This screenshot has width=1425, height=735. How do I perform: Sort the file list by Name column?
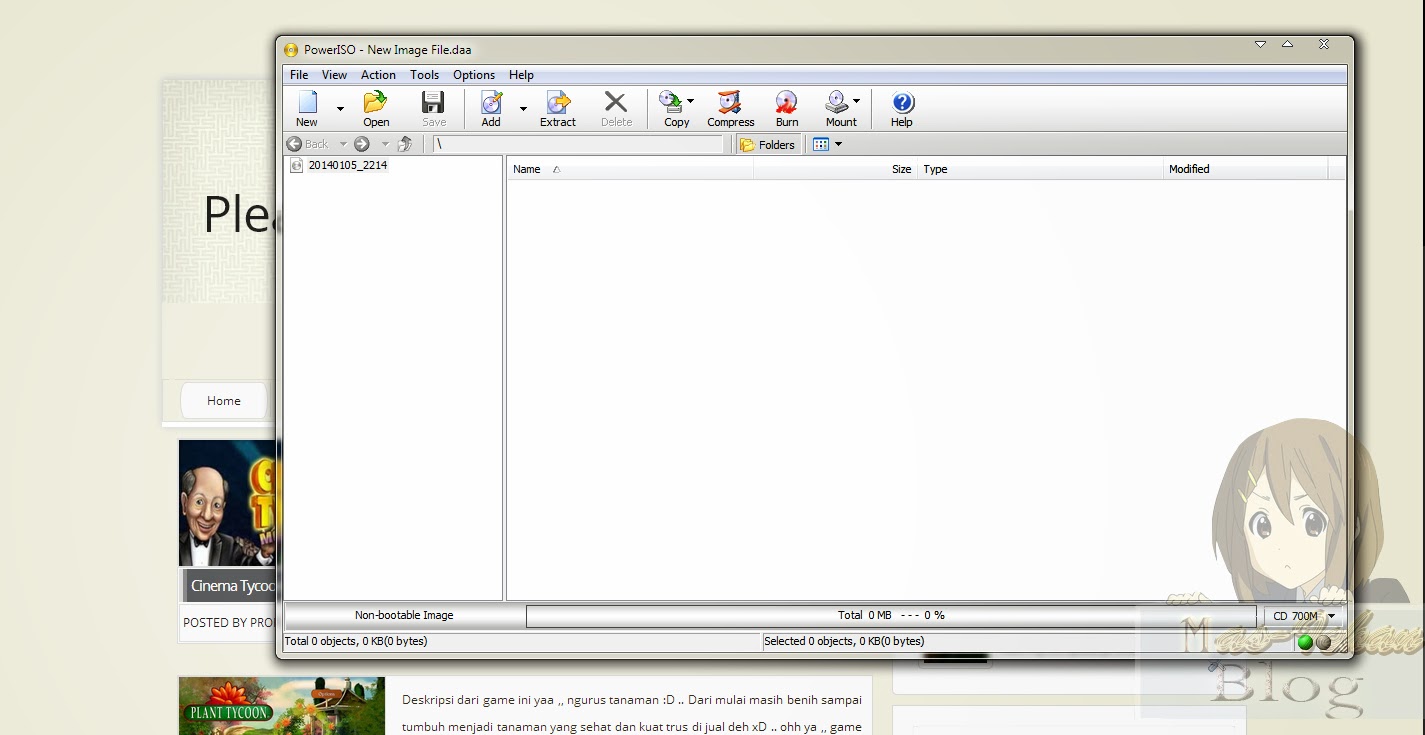pos(630,169)
